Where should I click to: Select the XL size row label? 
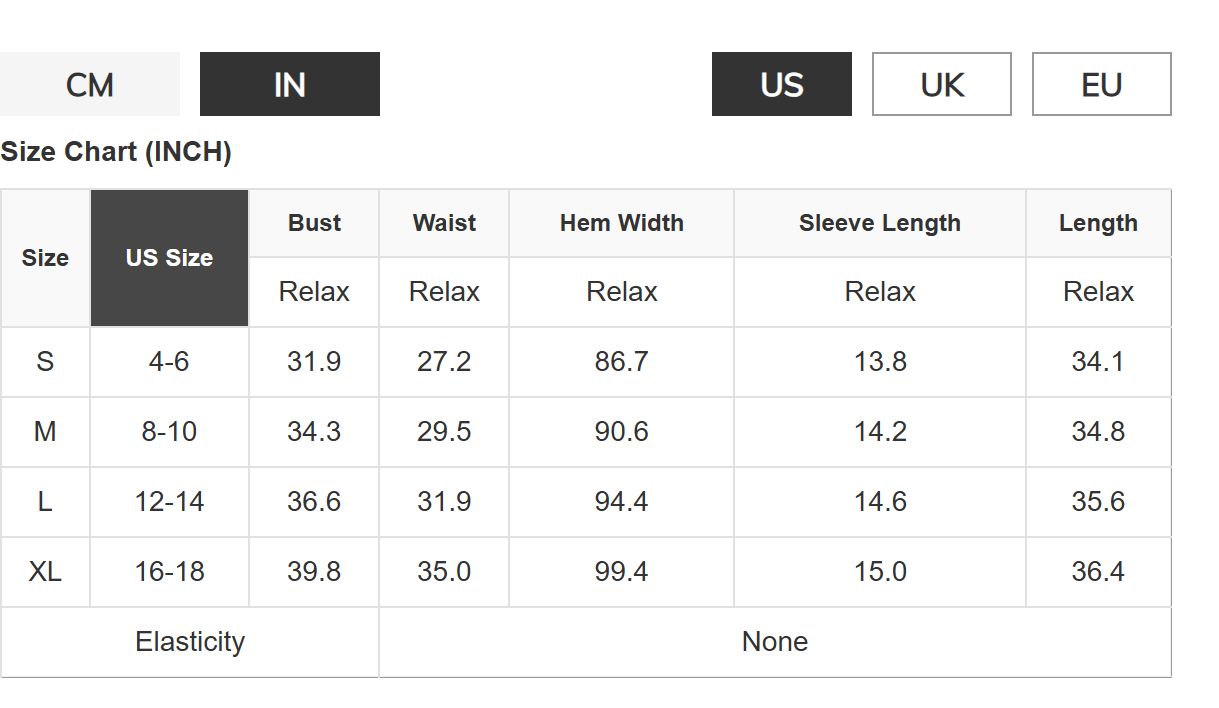coord(45,571)
